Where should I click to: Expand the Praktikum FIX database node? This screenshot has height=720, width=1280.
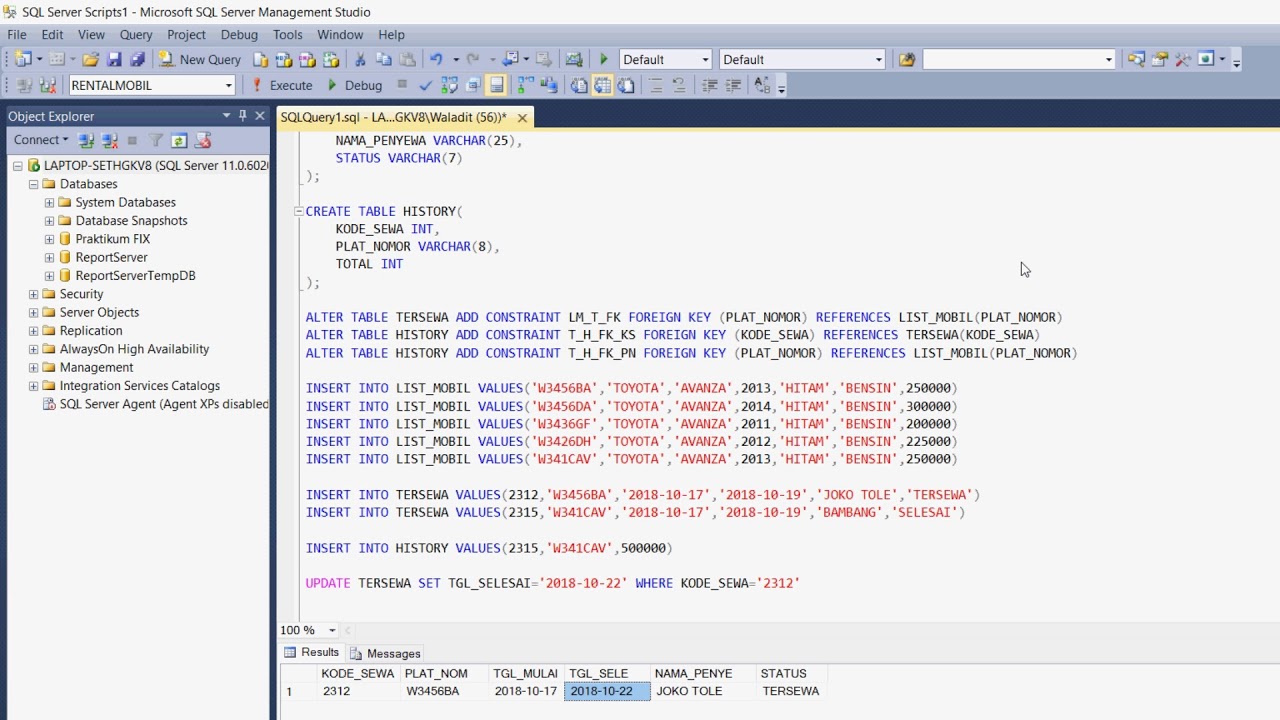tap(49, 239)
